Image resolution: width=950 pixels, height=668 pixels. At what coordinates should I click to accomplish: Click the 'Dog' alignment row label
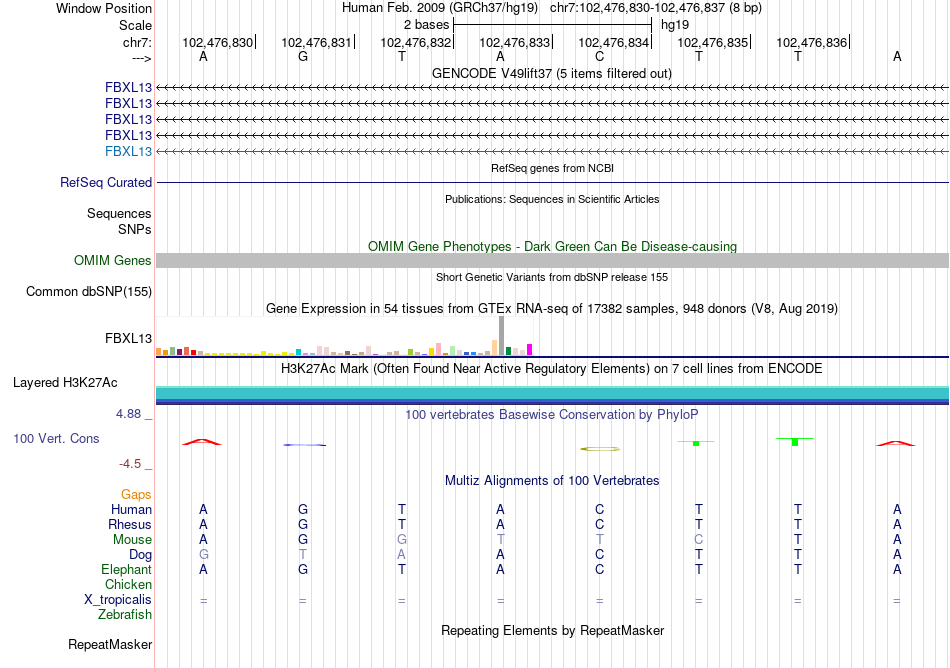coord(140,555)
